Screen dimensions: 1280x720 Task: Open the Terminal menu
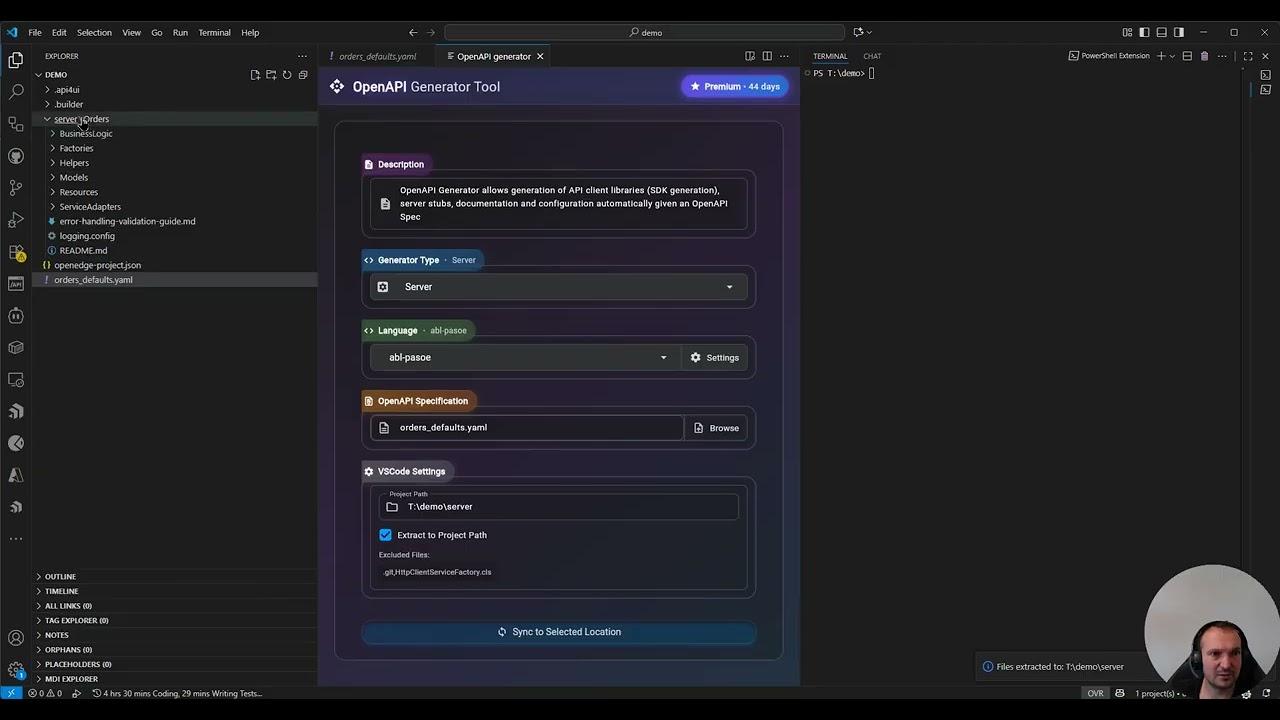click(x=214, y=32)
